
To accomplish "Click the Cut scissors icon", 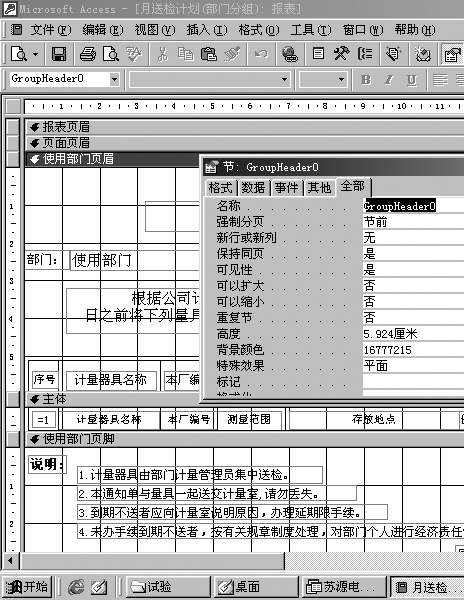I will point(163,54).
